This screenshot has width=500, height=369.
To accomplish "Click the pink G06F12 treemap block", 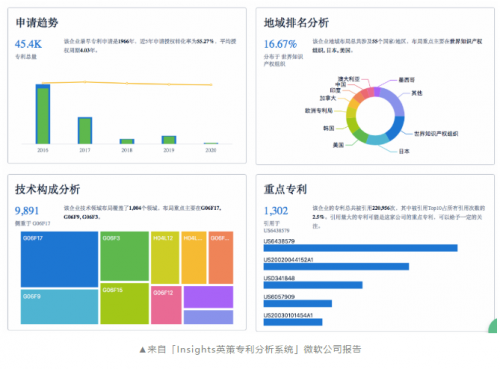I will (166, 305).
